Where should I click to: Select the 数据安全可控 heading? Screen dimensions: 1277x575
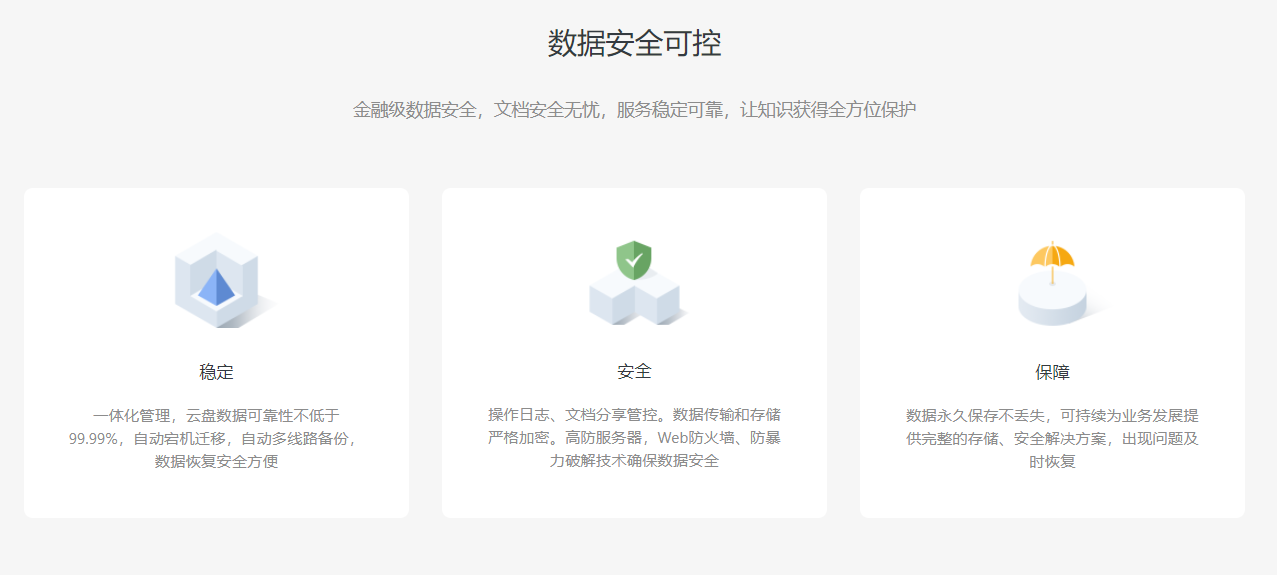[x=635, y=43]
